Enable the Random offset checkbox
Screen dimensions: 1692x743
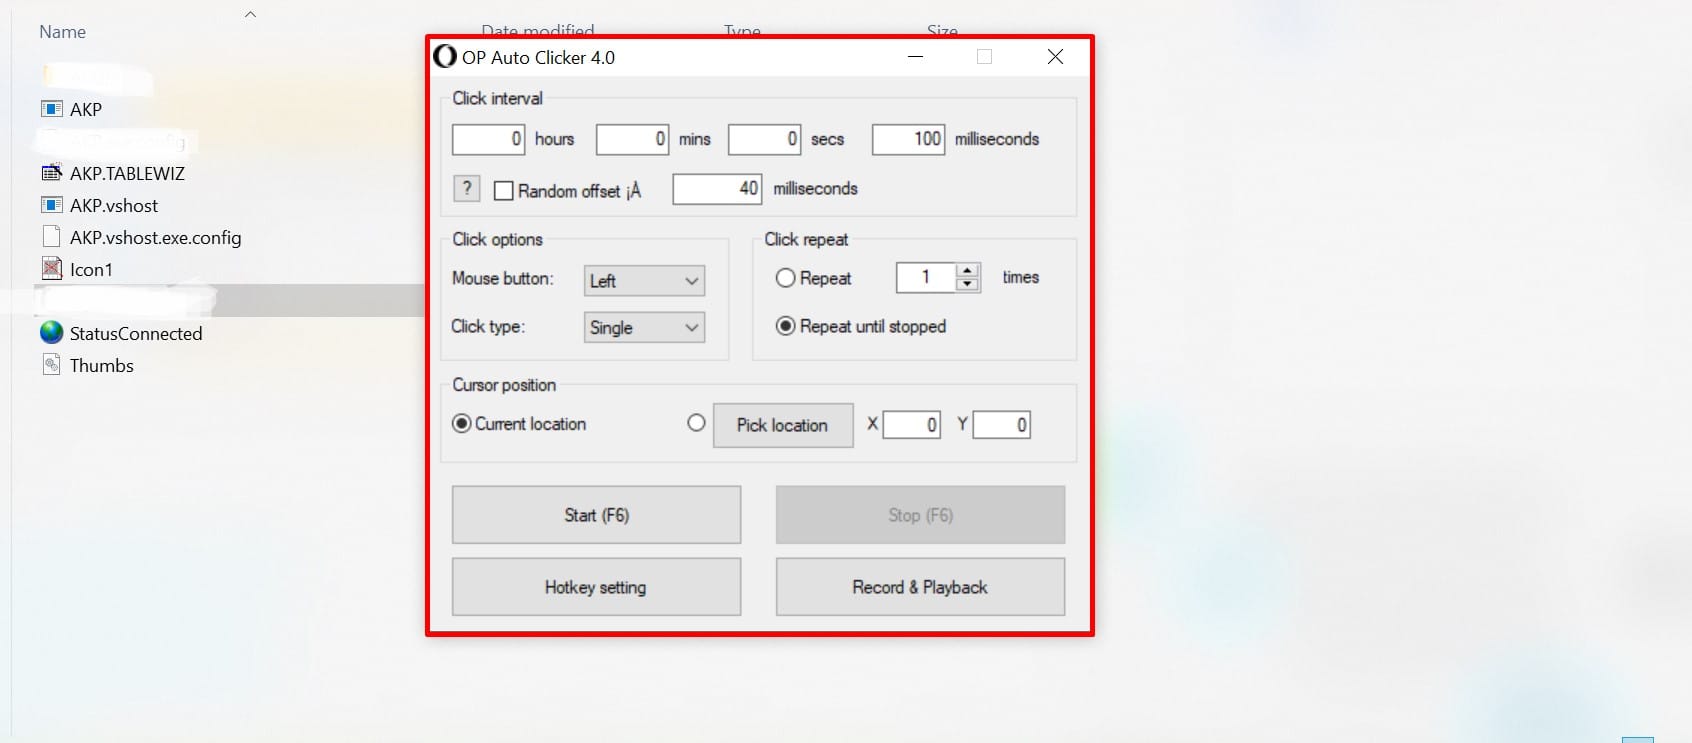(504, 190)
